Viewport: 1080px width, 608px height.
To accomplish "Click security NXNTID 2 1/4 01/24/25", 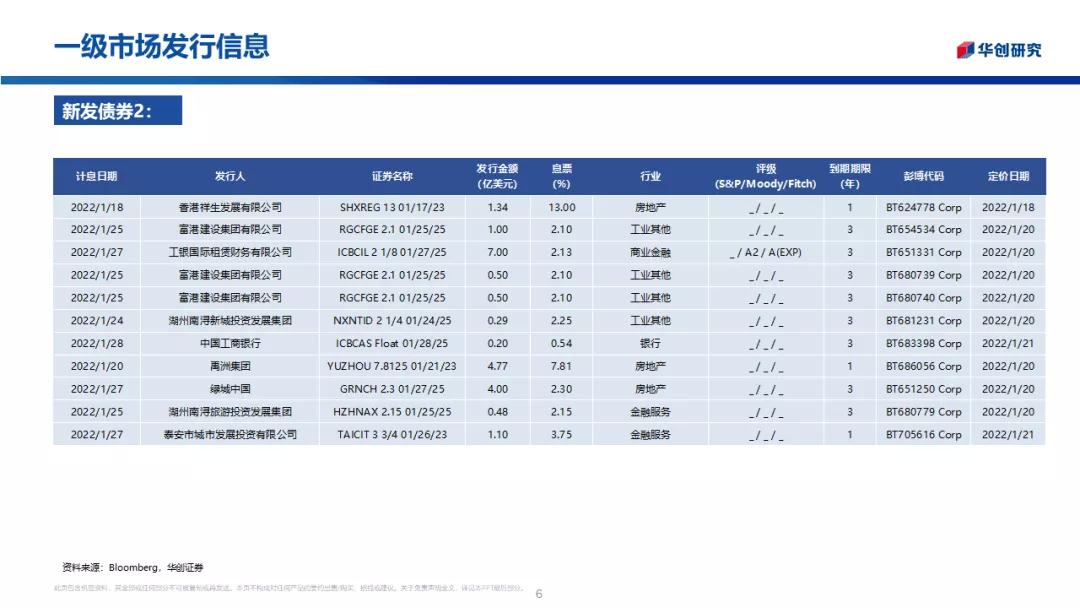I will 392,320.
